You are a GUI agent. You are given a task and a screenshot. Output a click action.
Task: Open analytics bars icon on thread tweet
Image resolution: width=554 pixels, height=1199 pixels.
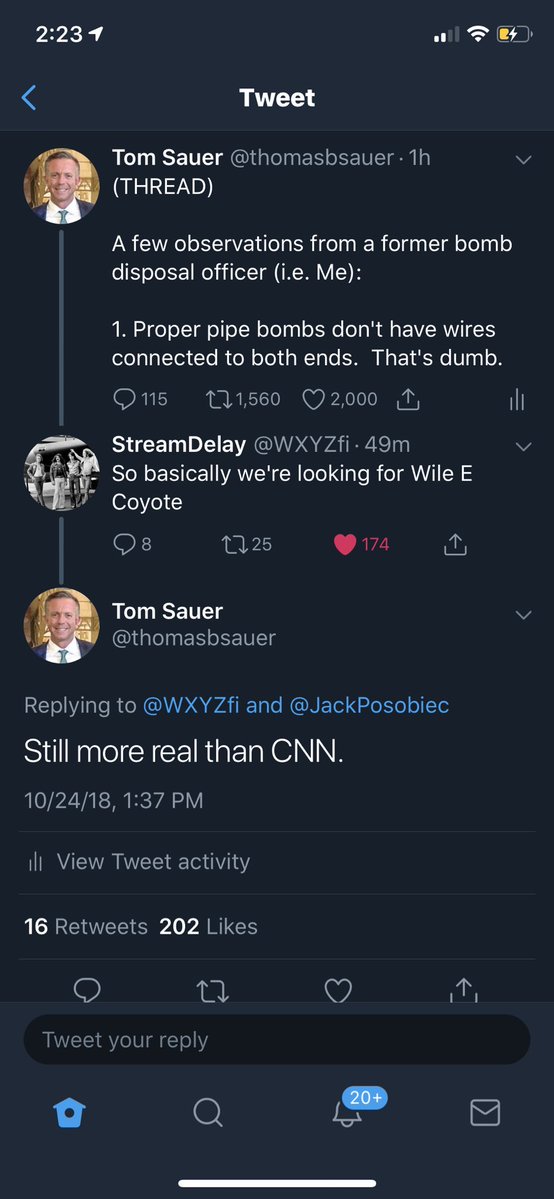pos(517,399)
